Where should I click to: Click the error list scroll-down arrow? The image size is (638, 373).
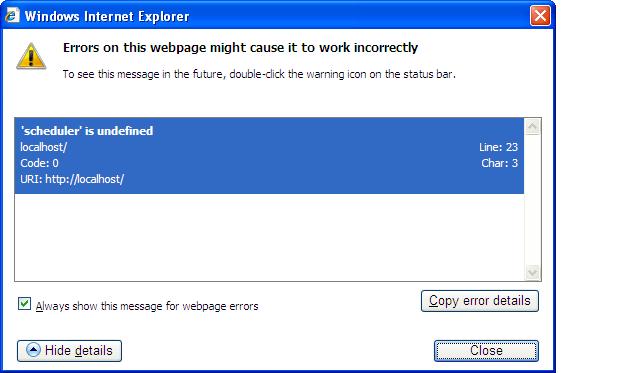(532, 272)
